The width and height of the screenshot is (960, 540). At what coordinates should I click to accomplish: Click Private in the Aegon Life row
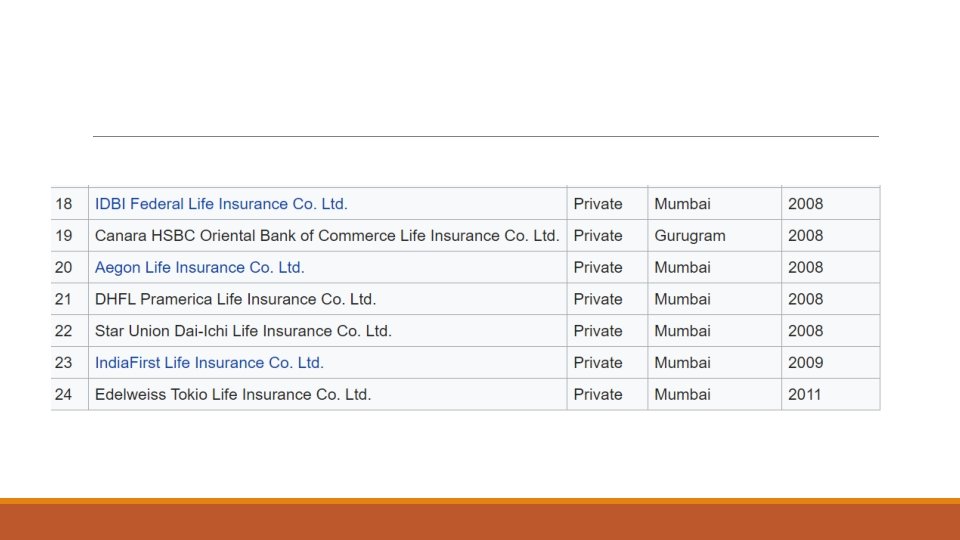point(598,268)
